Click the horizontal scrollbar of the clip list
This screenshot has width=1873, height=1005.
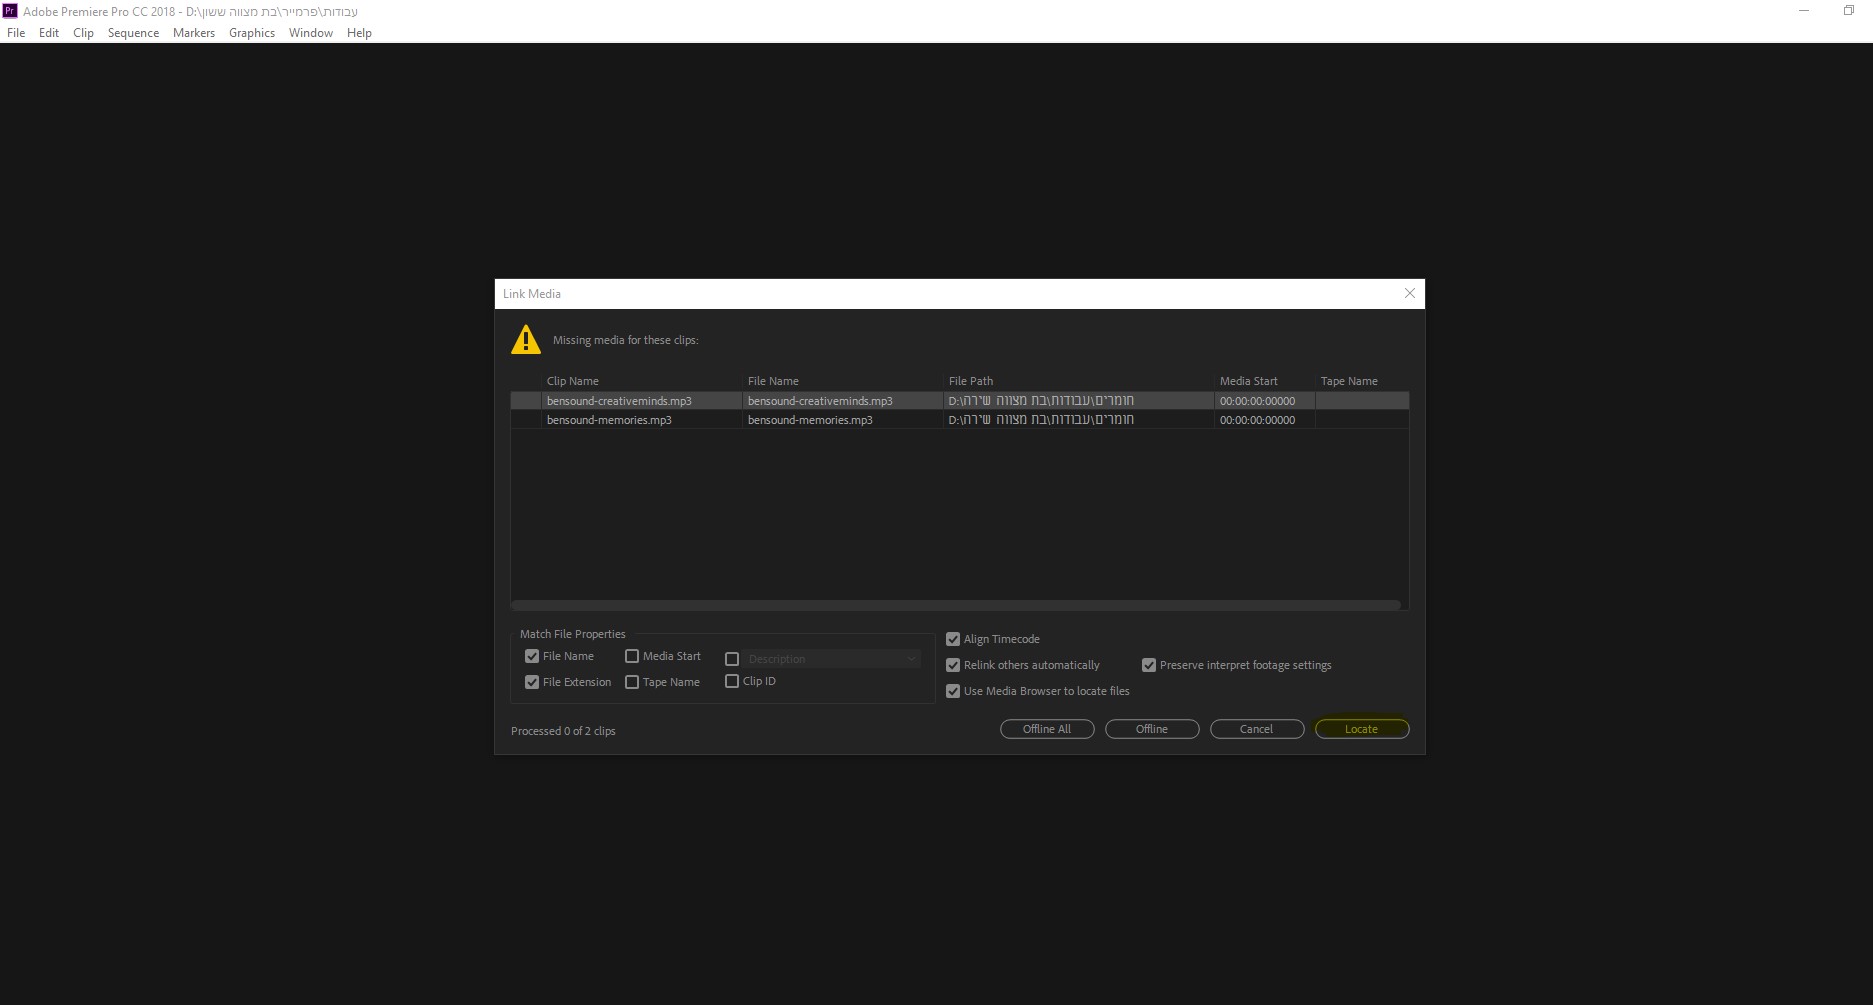point(956,605)
